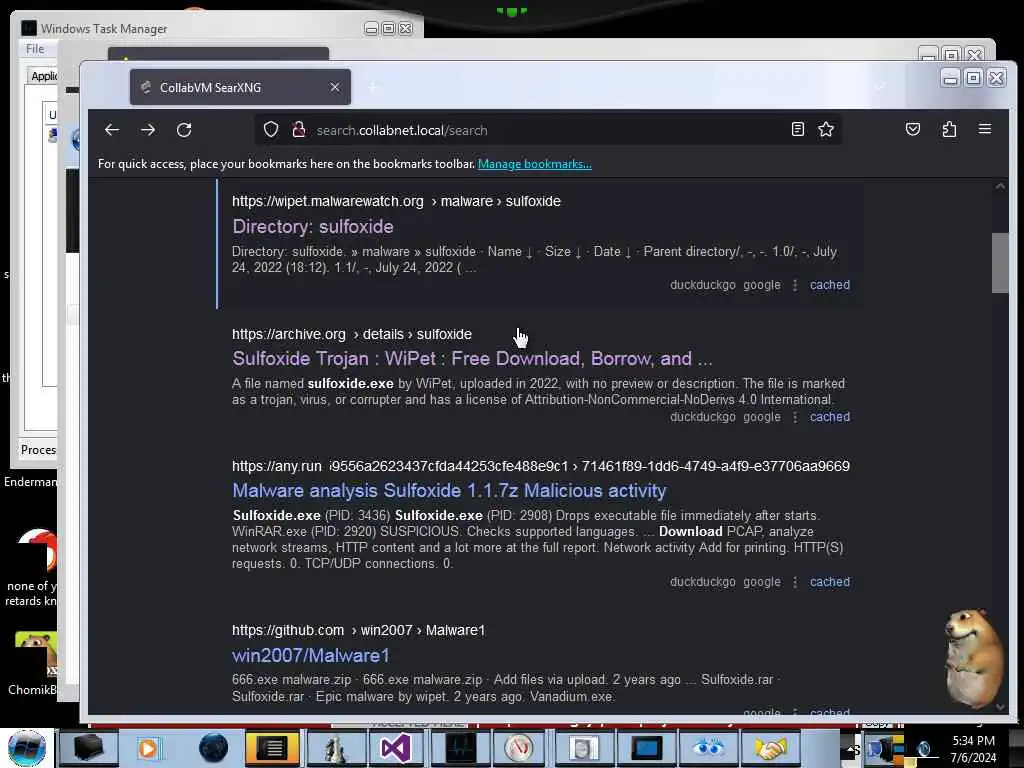Viewport: 1024px width, 768px height.
Task: Click the github.com win2007 Malware1 URL
Action: 359,630
